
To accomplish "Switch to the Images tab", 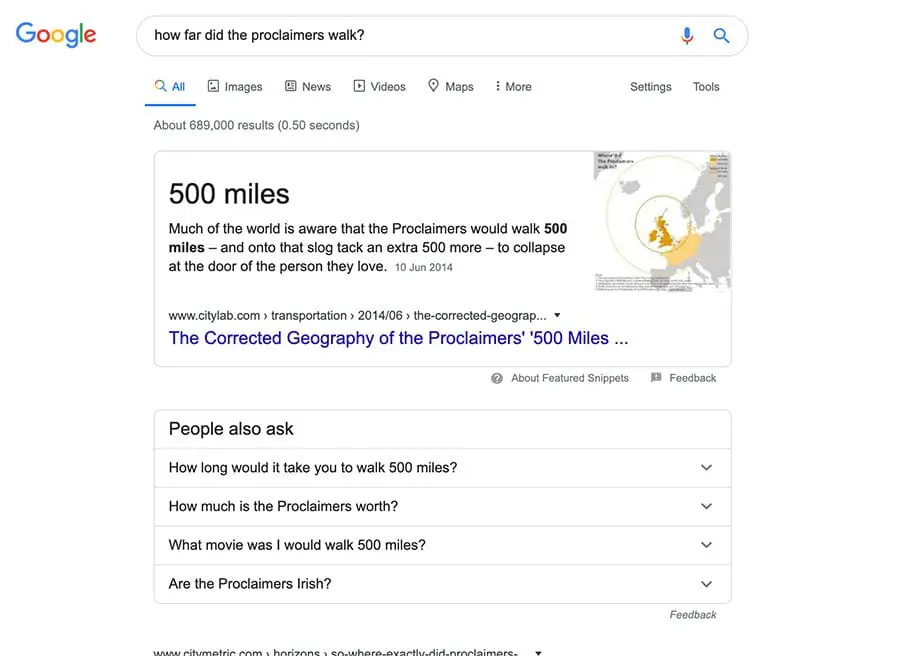I will 235,87.
